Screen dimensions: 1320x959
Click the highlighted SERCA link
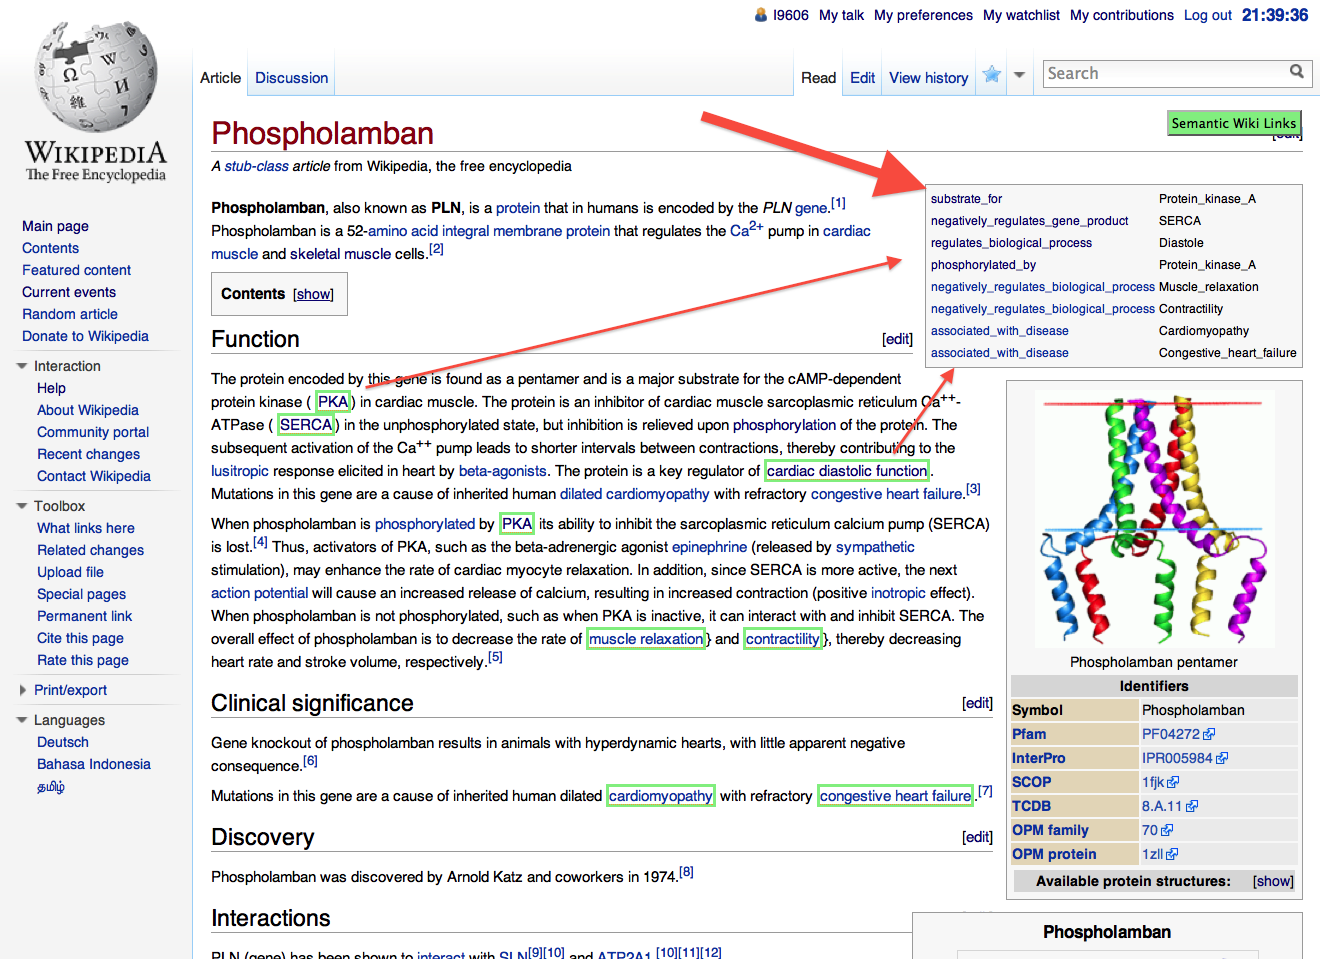[x=306, y=425]
